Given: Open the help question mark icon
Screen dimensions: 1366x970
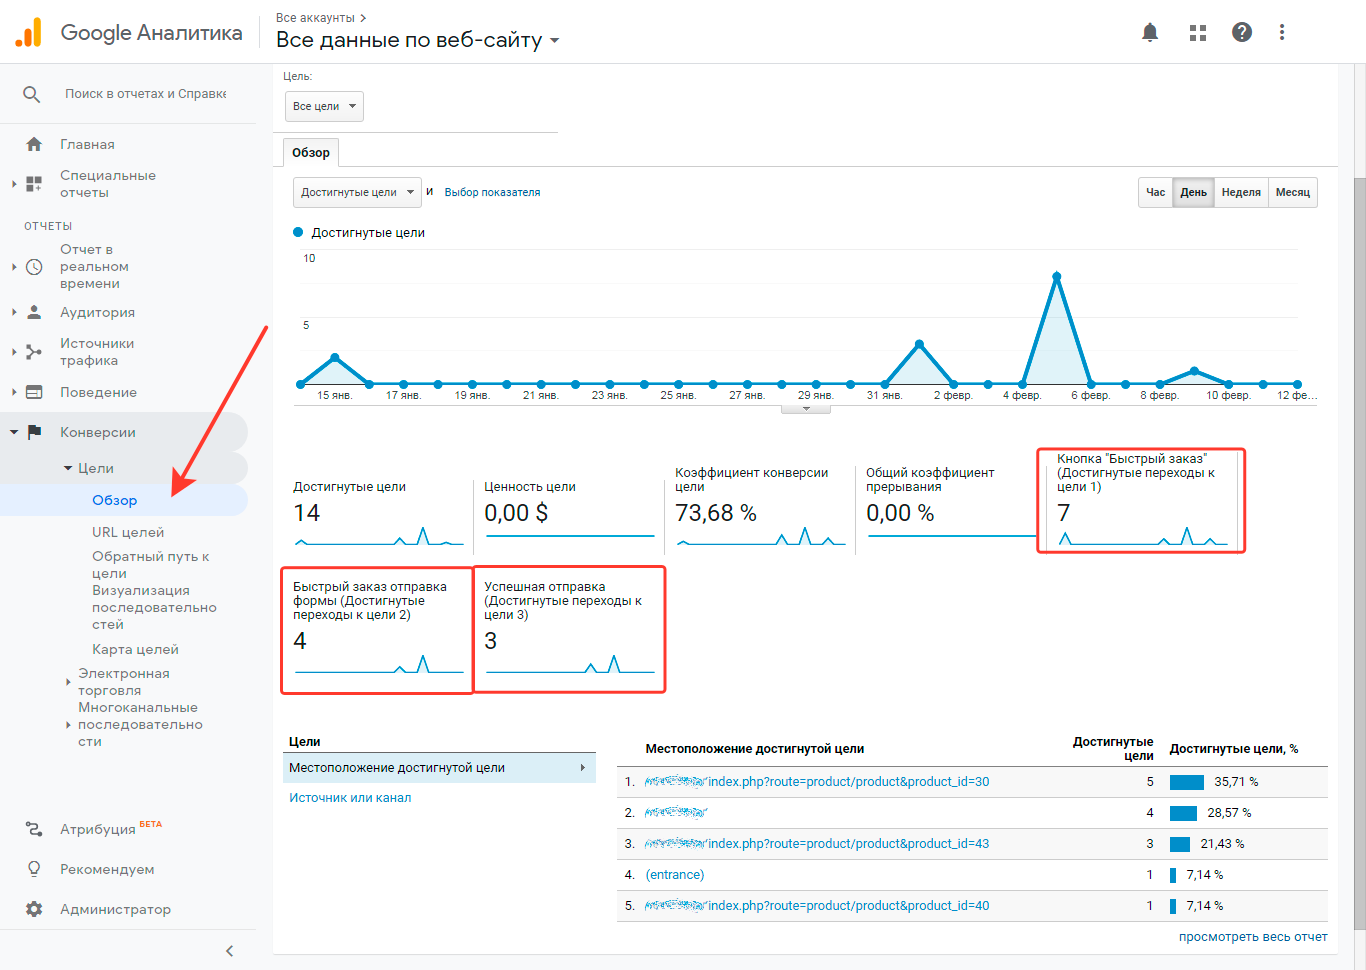Looking at the screenshot, I should tap(1242, 33).
